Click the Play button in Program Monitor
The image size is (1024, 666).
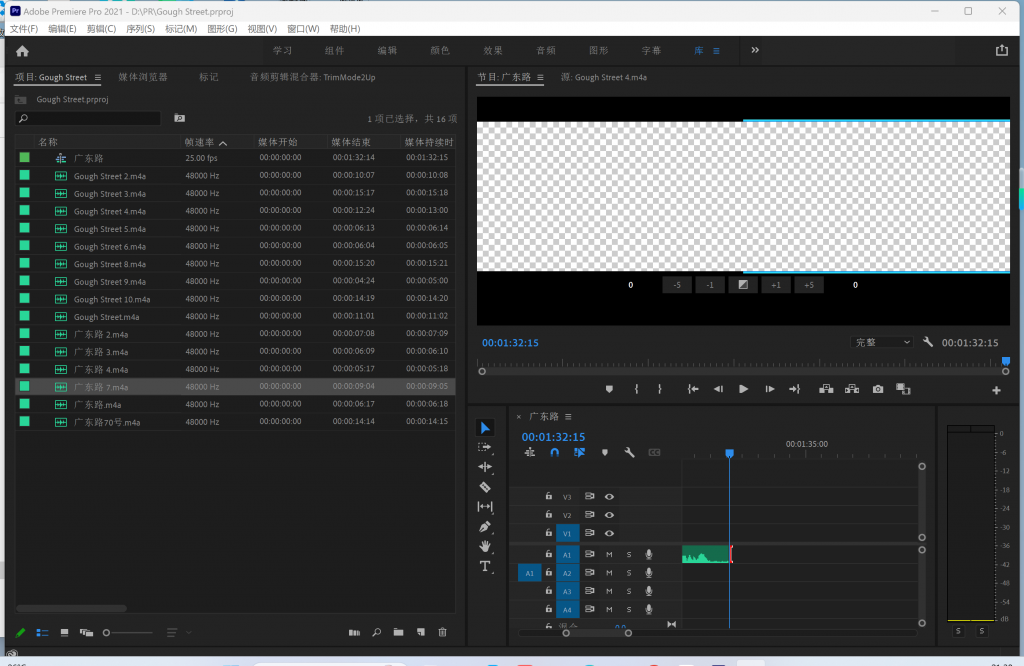(x=743, y=389)
